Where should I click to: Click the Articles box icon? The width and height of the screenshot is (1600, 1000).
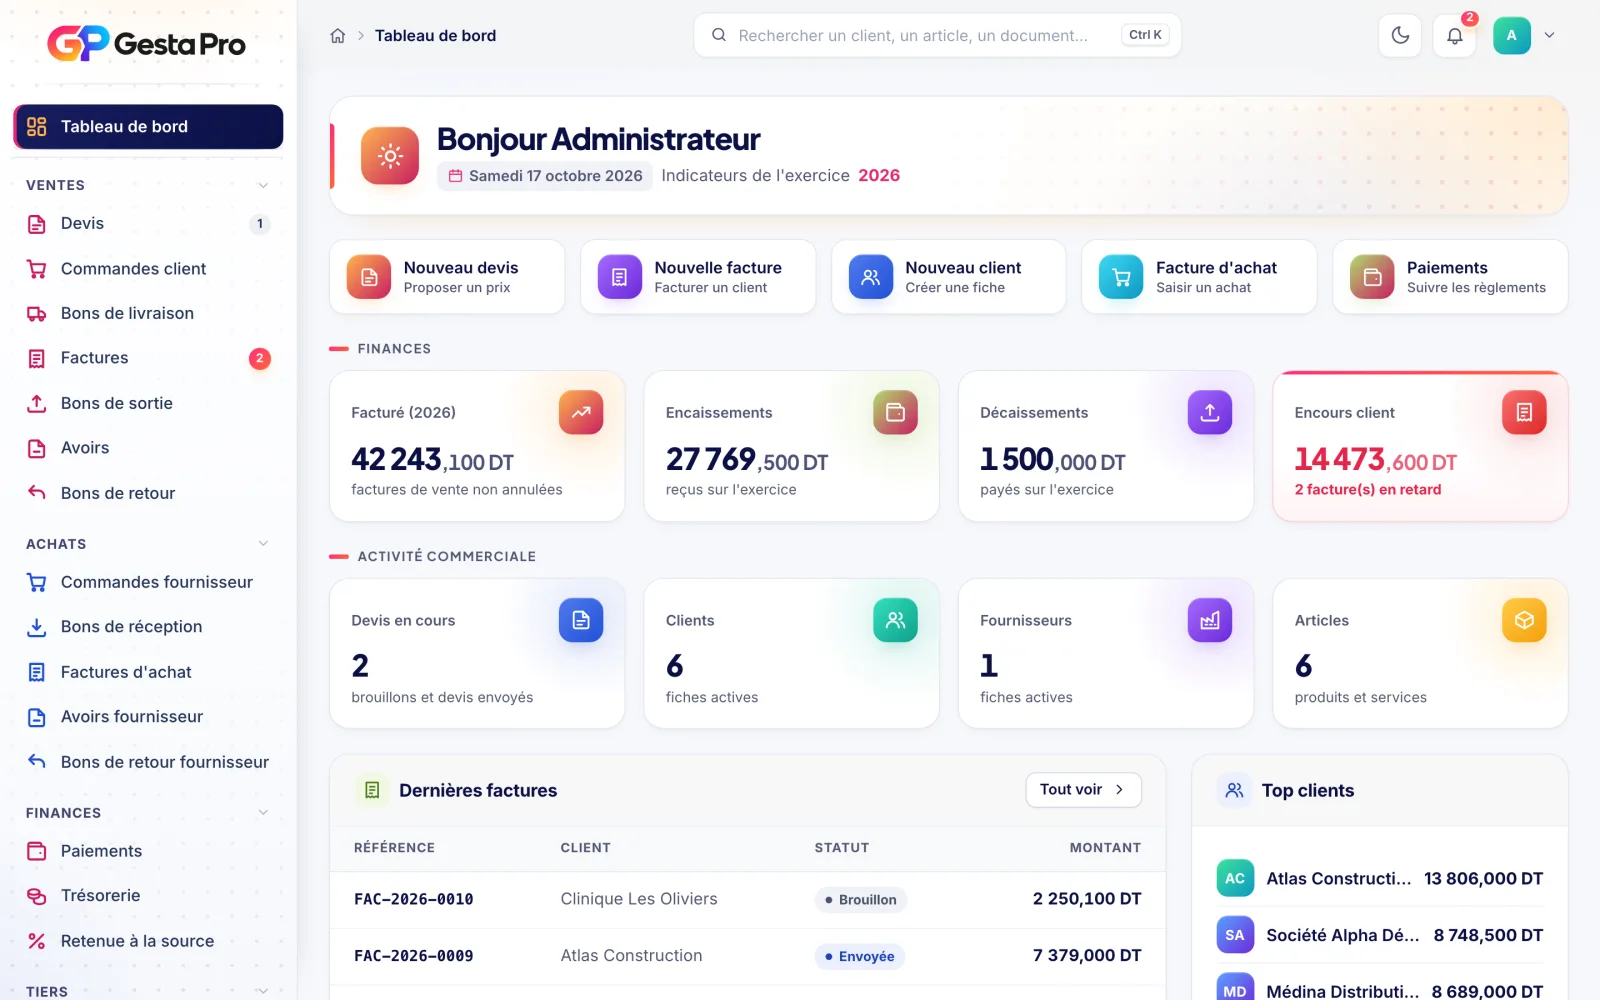1524,620
